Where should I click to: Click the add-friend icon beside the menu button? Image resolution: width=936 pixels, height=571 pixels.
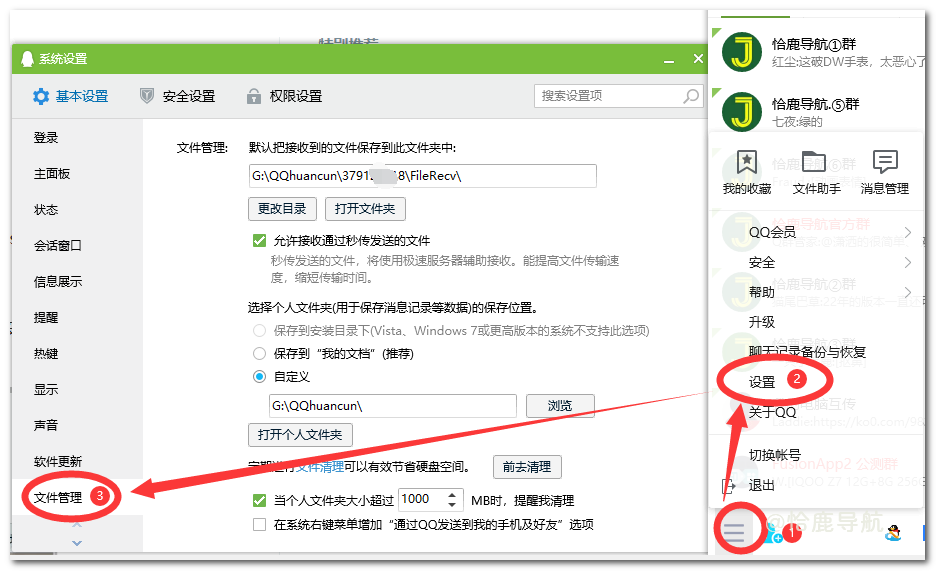(x=773, y=533)
